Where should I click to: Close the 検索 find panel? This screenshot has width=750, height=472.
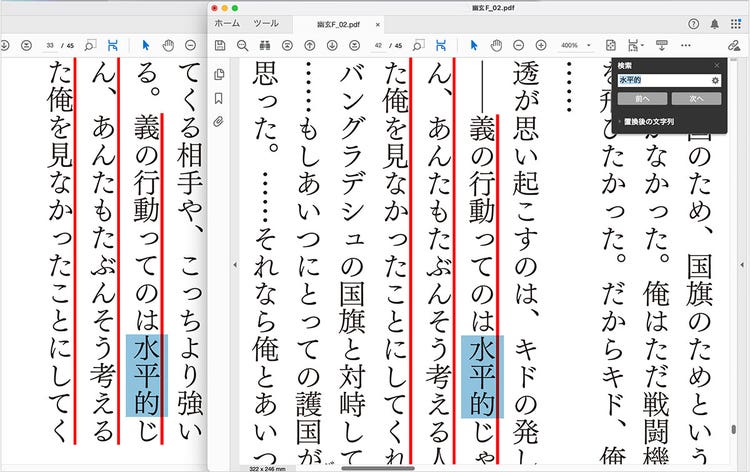click(x=717, y=65)
